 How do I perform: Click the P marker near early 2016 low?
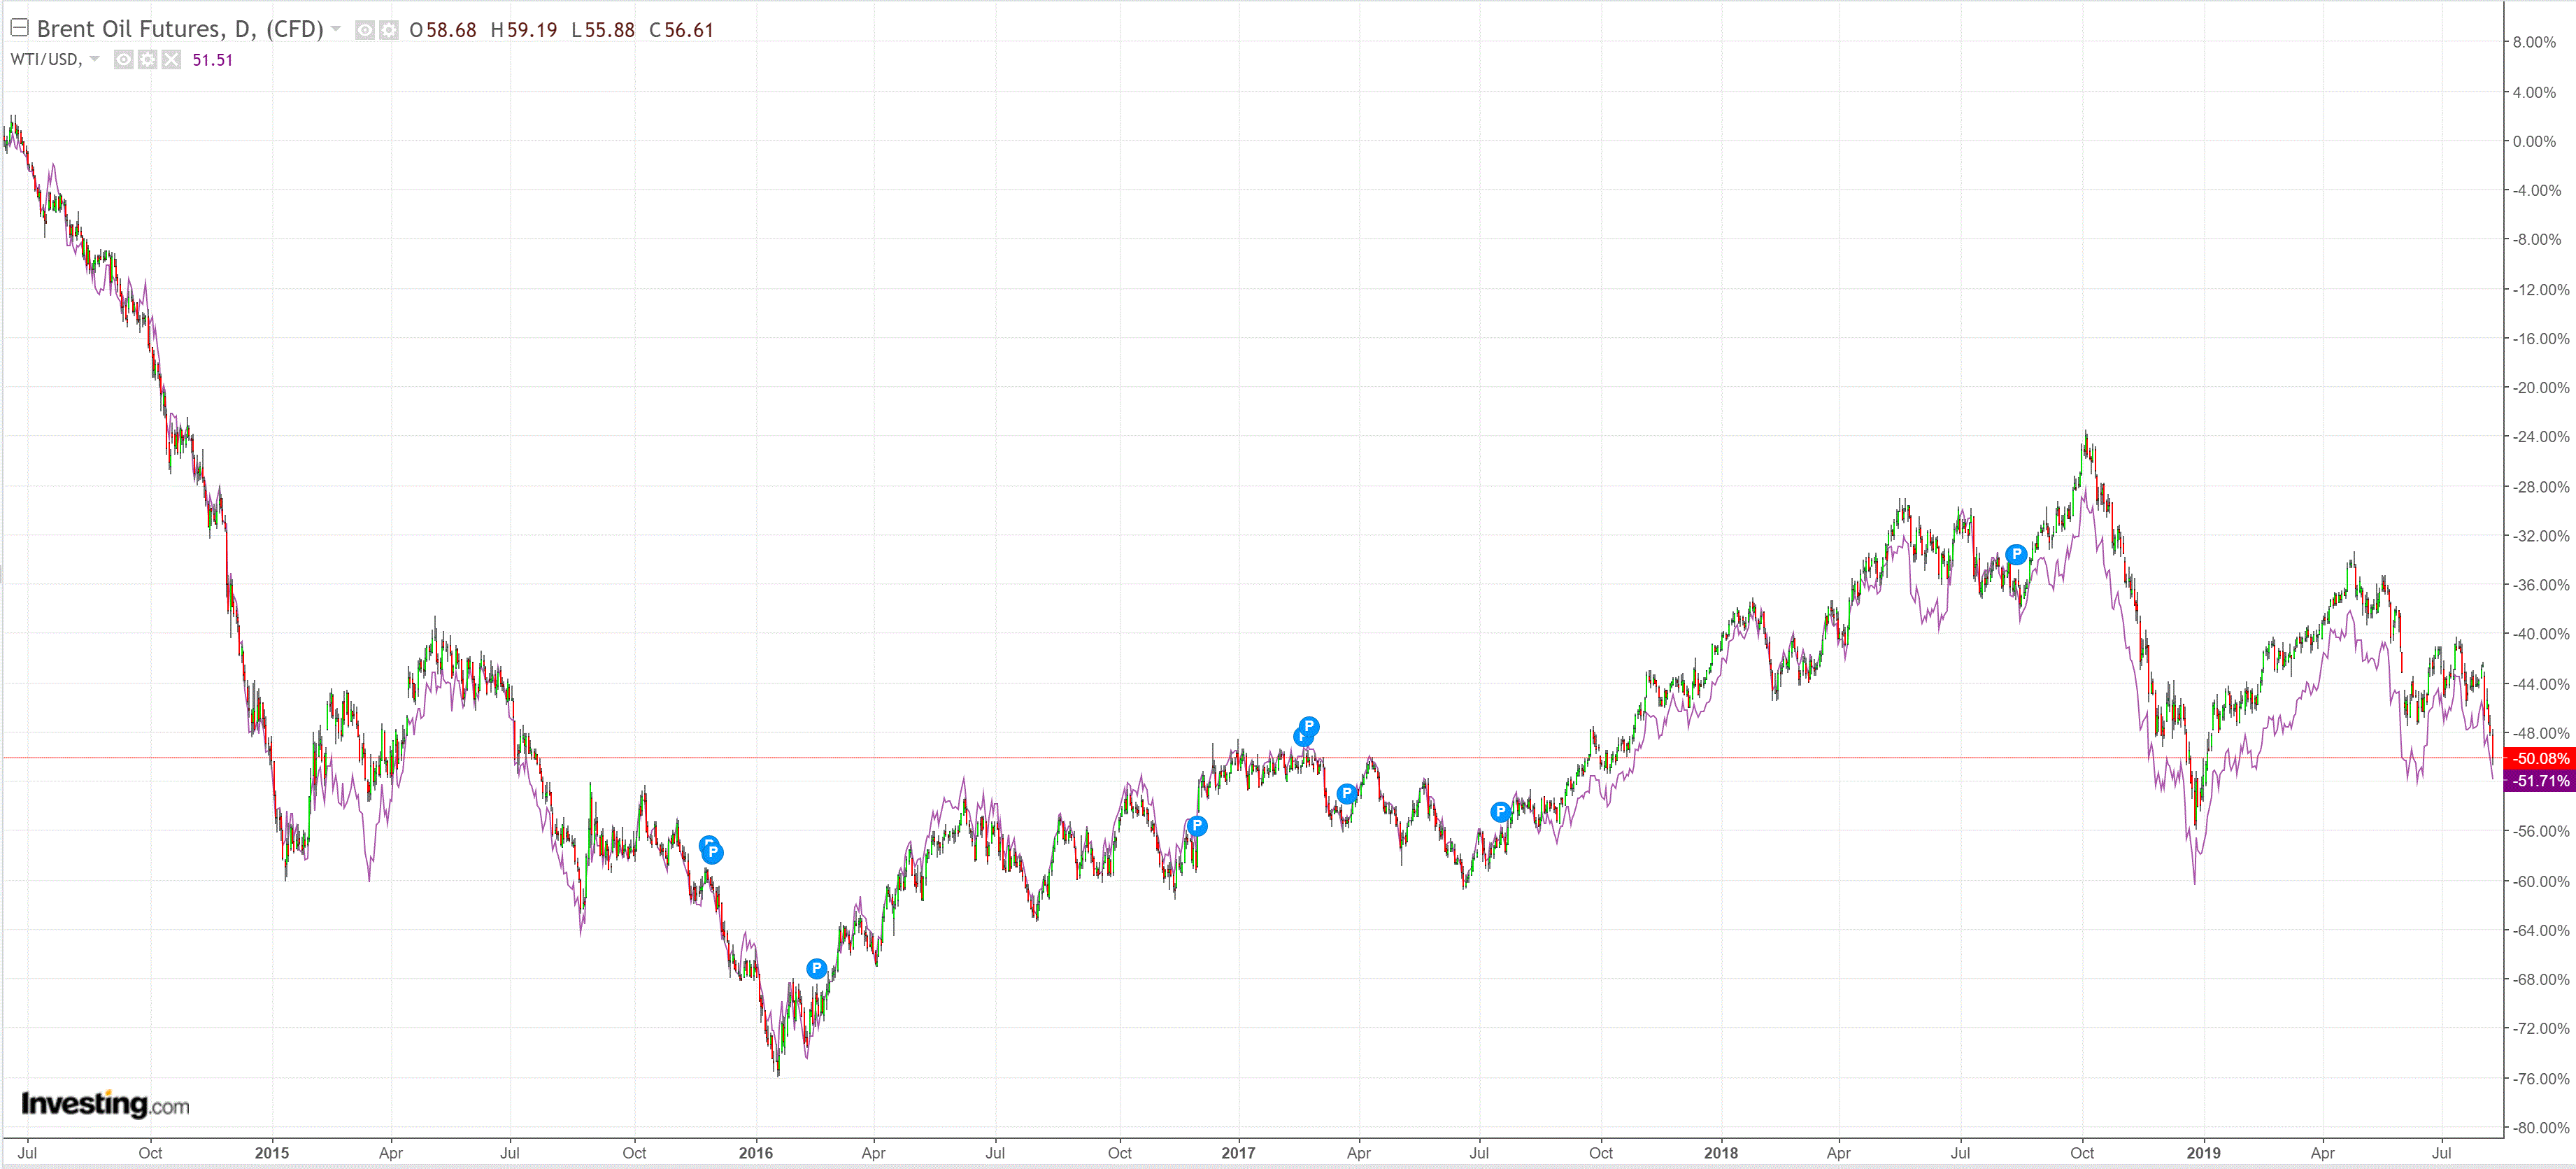pyautogui.click(x=816, y=968)
